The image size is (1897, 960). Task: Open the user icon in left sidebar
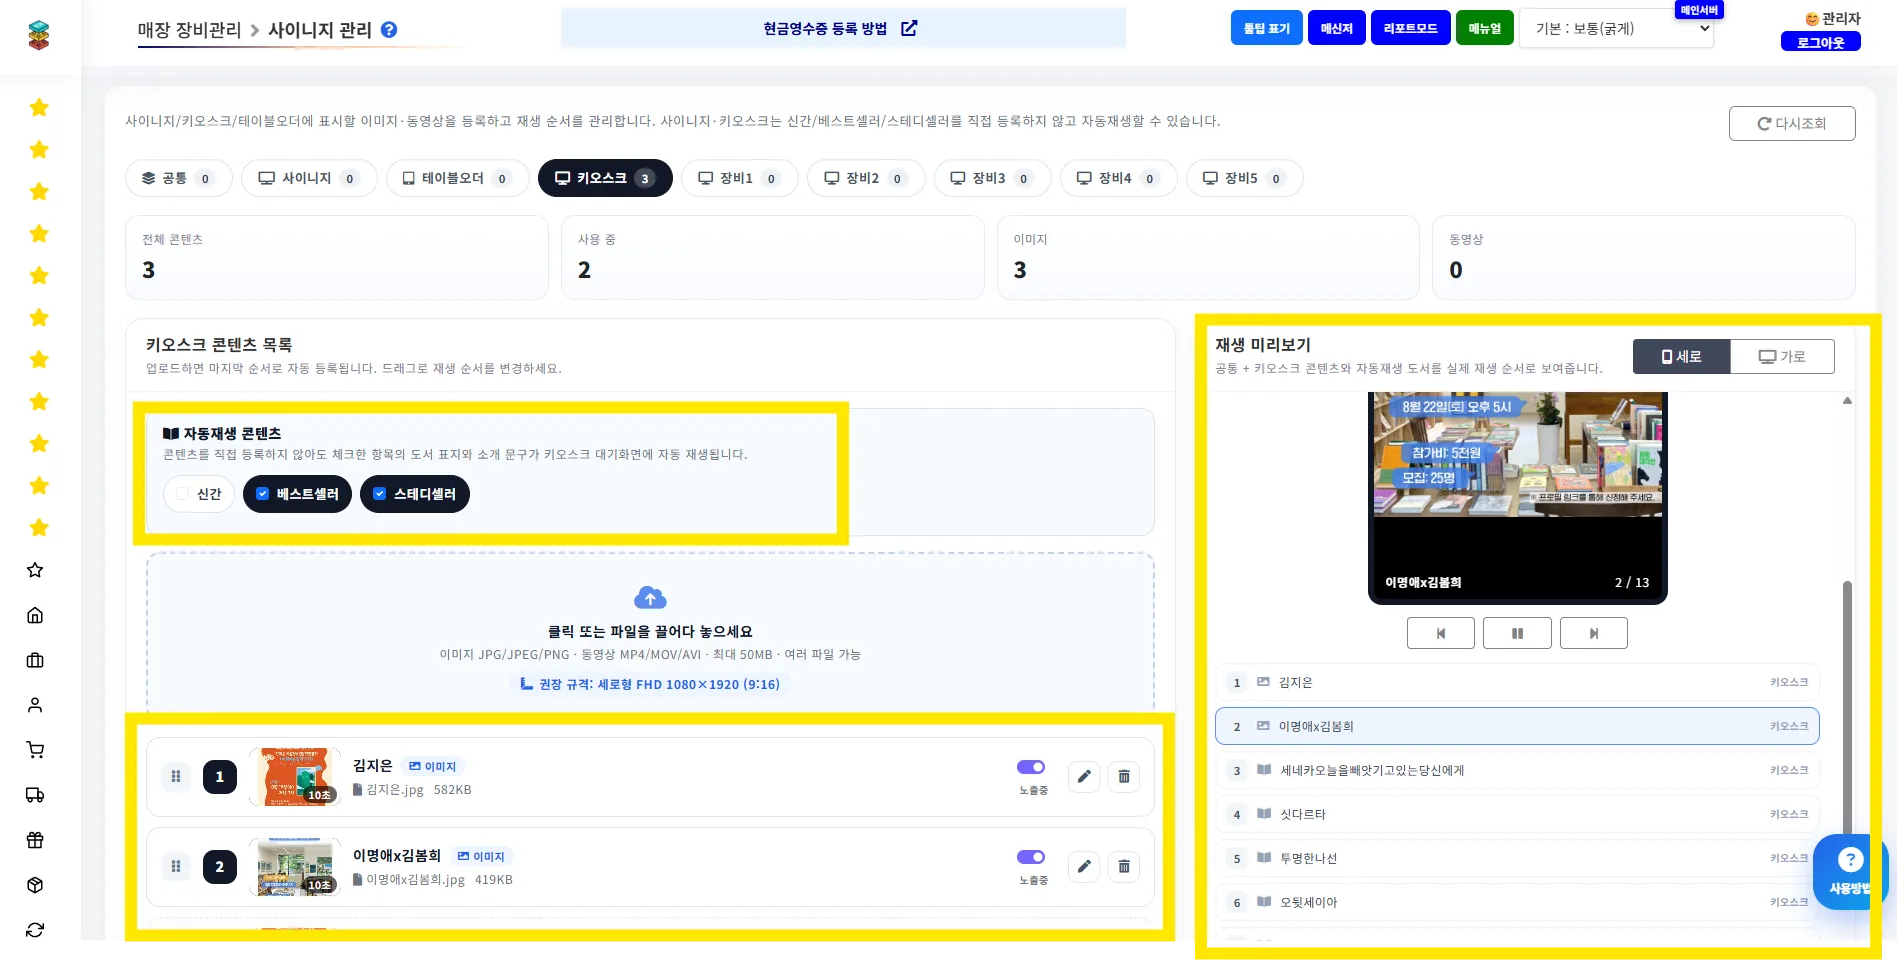click(x=35, y=705)
